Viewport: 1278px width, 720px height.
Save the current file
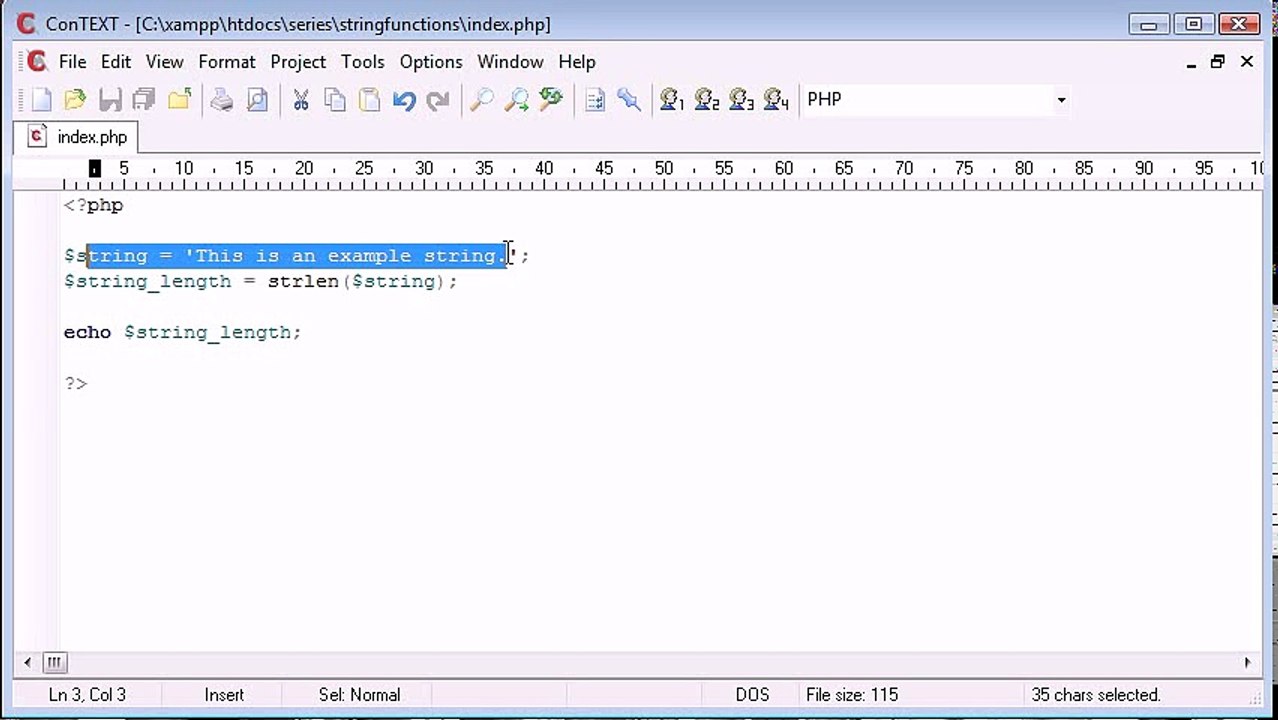pyautogui.click(x=110, y=99)
